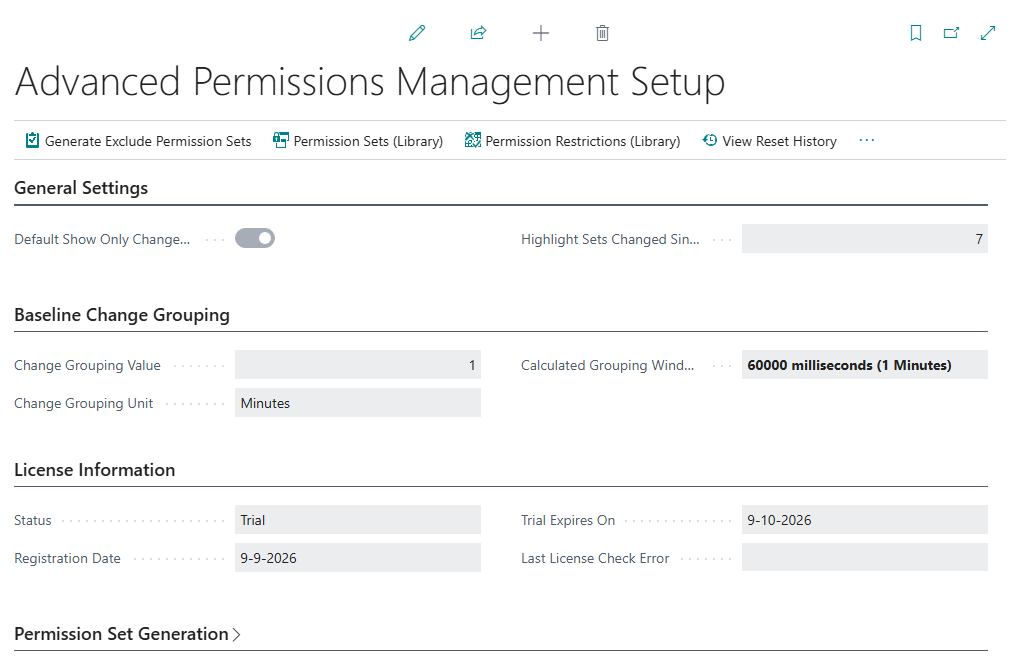Click the Default Show Only Change label
1030x665 pixels.
[x=102, y=239]
